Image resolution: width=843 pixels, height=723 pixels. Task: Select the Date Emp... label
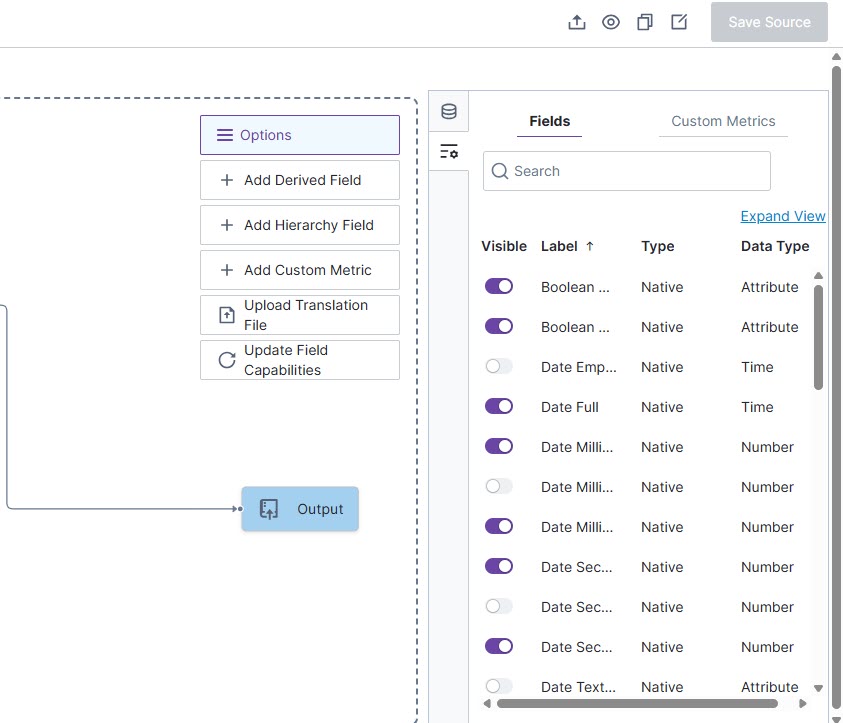[578, 367]
